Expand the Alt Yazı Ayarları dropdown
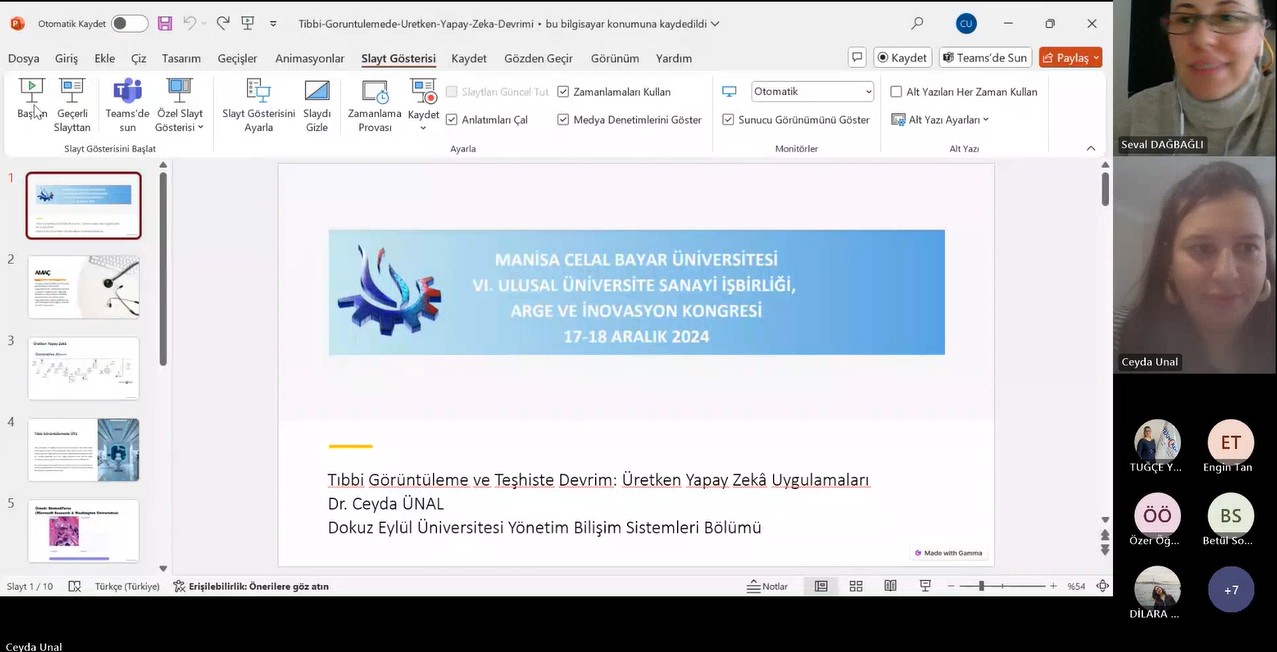 (x=940, y=120)
